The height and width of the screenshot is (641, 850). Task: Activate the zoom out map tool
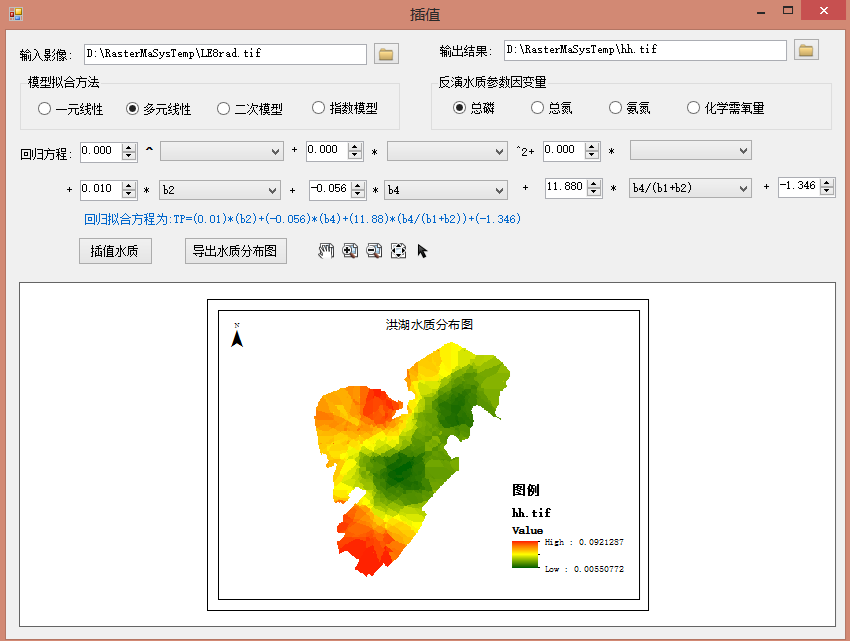[374, 251]
